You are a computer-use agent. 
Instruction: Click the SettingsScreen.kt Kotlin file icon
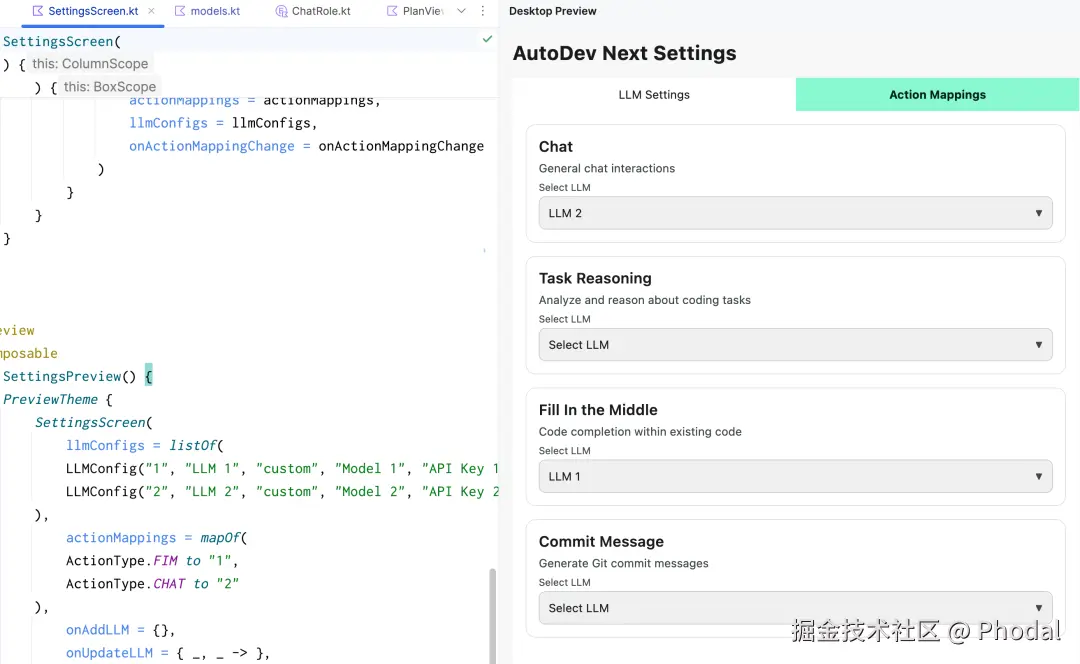(x=38, y=11)
